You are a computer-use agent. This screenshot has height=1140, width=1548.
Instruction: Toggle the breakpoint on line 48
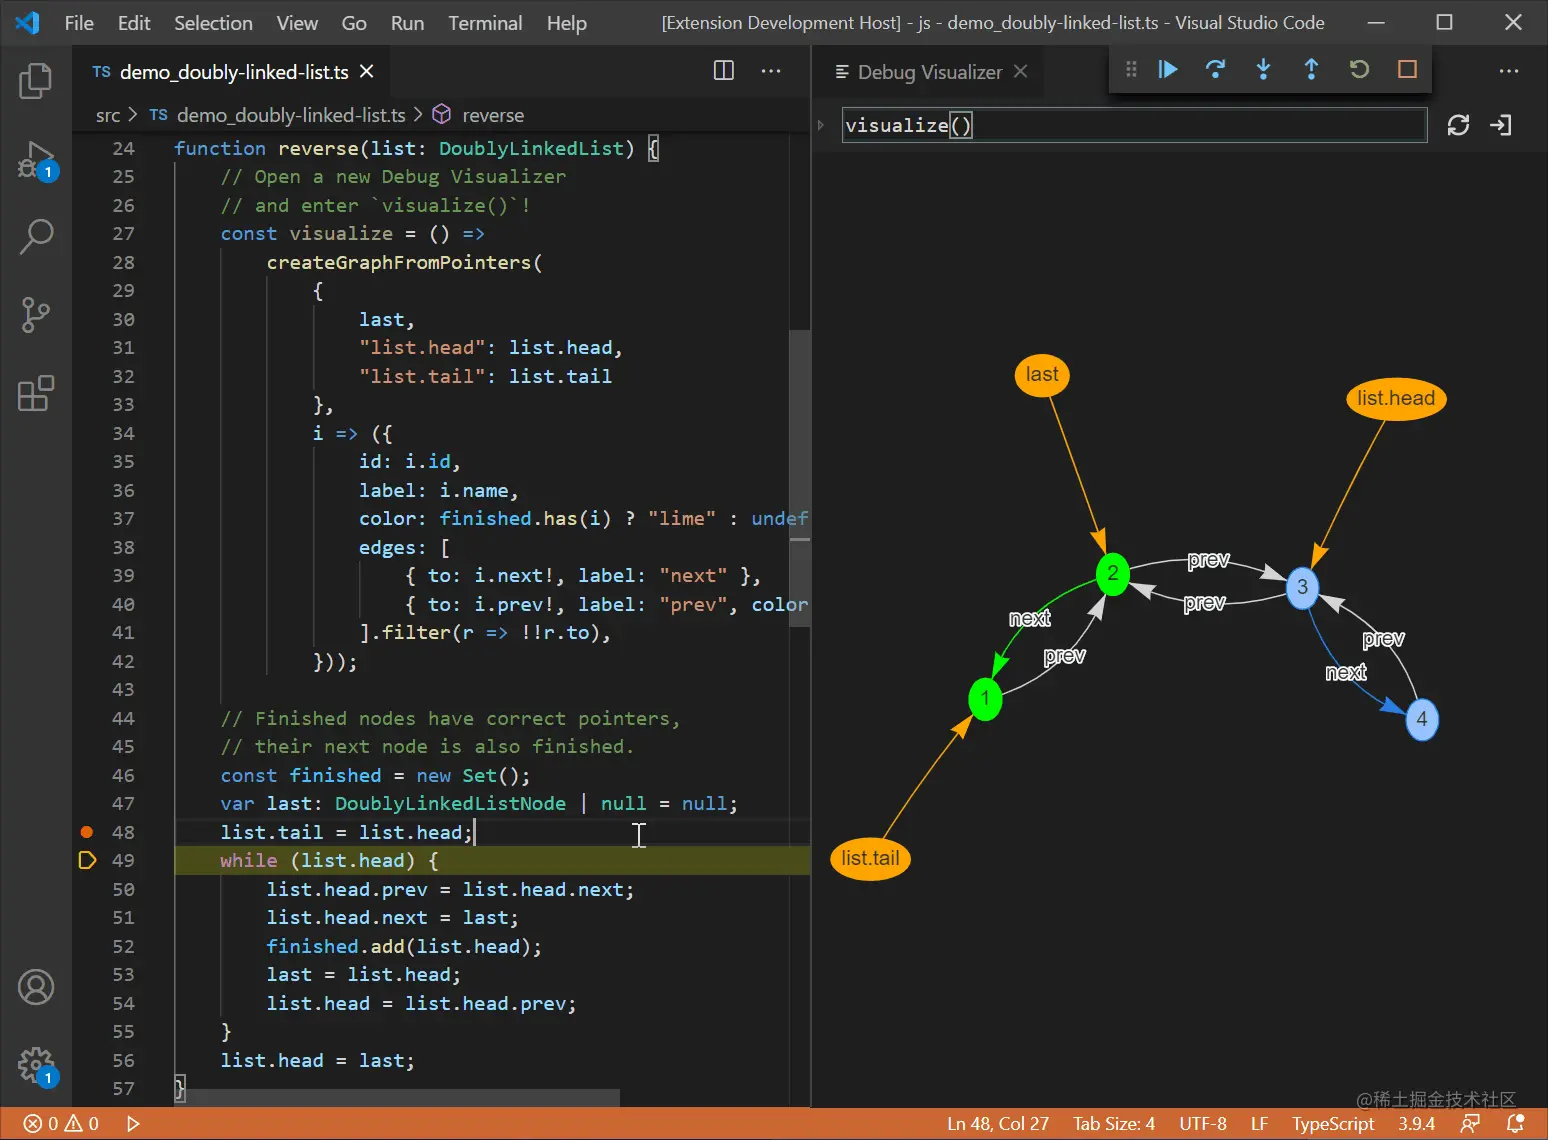pos(87,832)
